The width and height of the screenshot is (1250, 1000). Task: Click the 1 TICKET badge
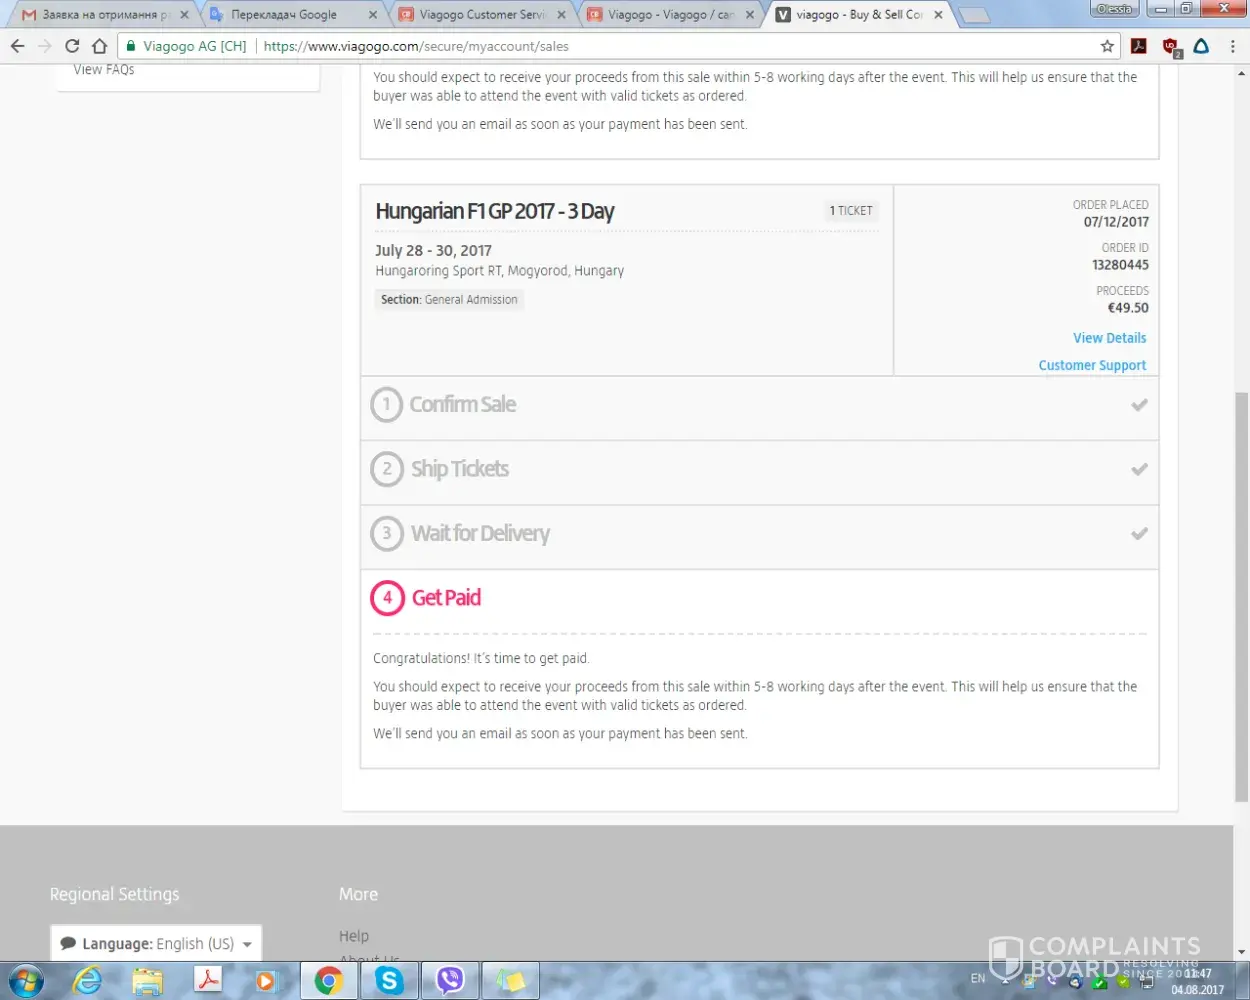tap(851, 211)
